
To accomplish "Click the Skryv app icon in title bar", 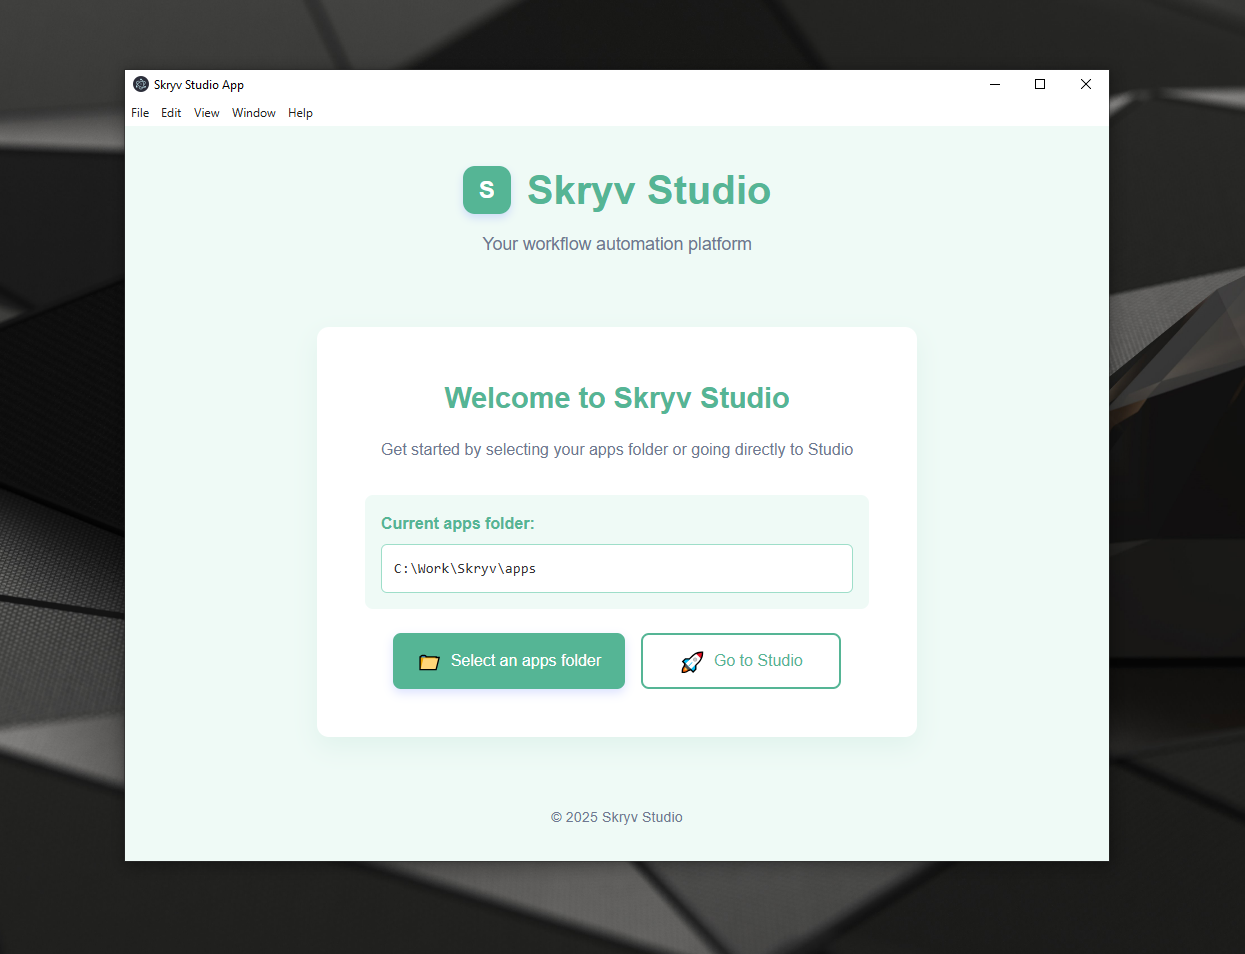I will tap(141, 85).
